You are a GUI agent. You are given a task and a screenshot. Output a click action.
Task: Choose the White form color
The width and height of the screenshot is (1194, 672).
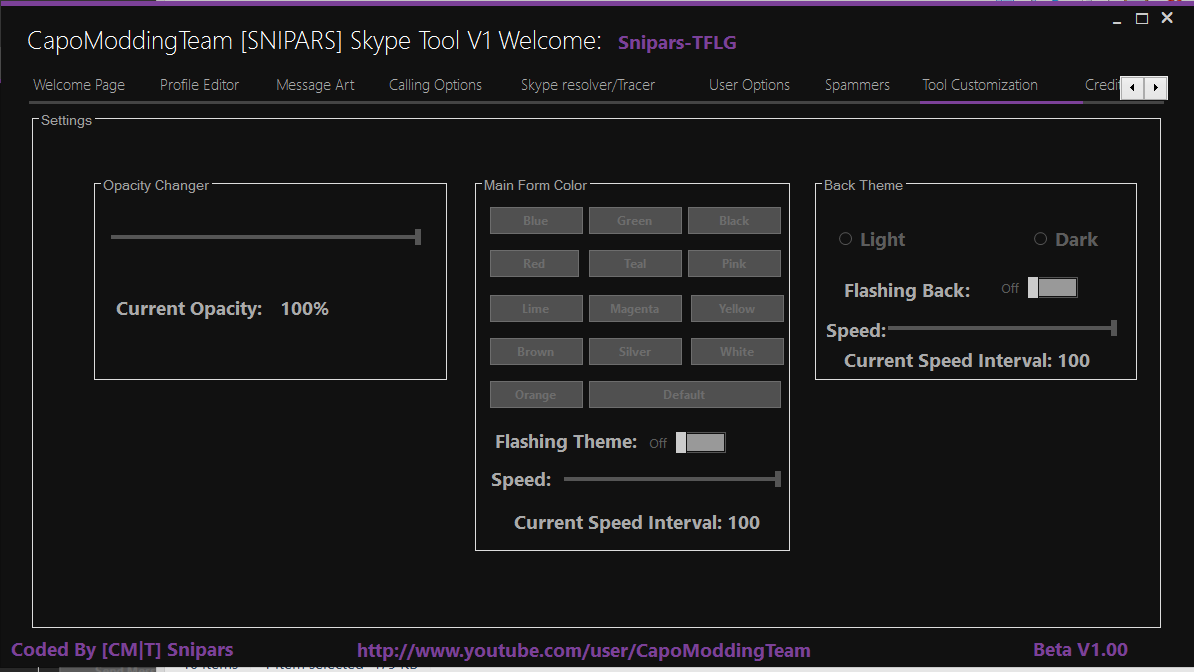(x=737, y=352)
